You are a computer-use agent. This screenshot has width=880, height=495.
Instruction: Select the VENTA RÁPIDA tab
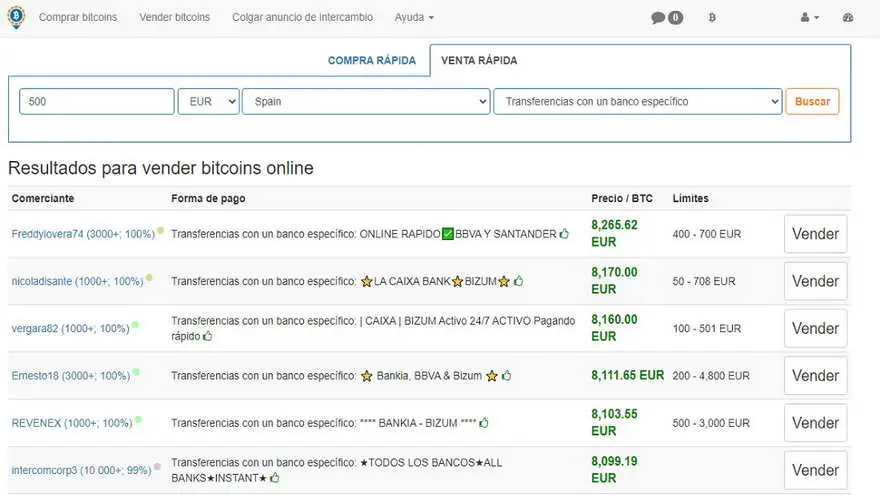479,61
